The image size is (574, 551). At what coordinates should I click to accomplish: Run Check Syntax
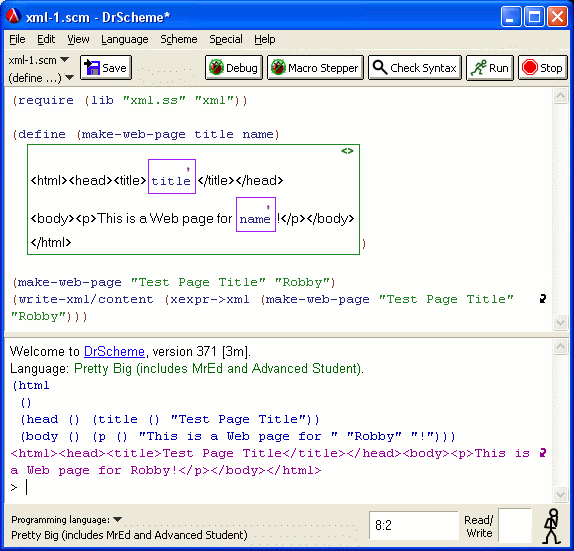[415, 68]
